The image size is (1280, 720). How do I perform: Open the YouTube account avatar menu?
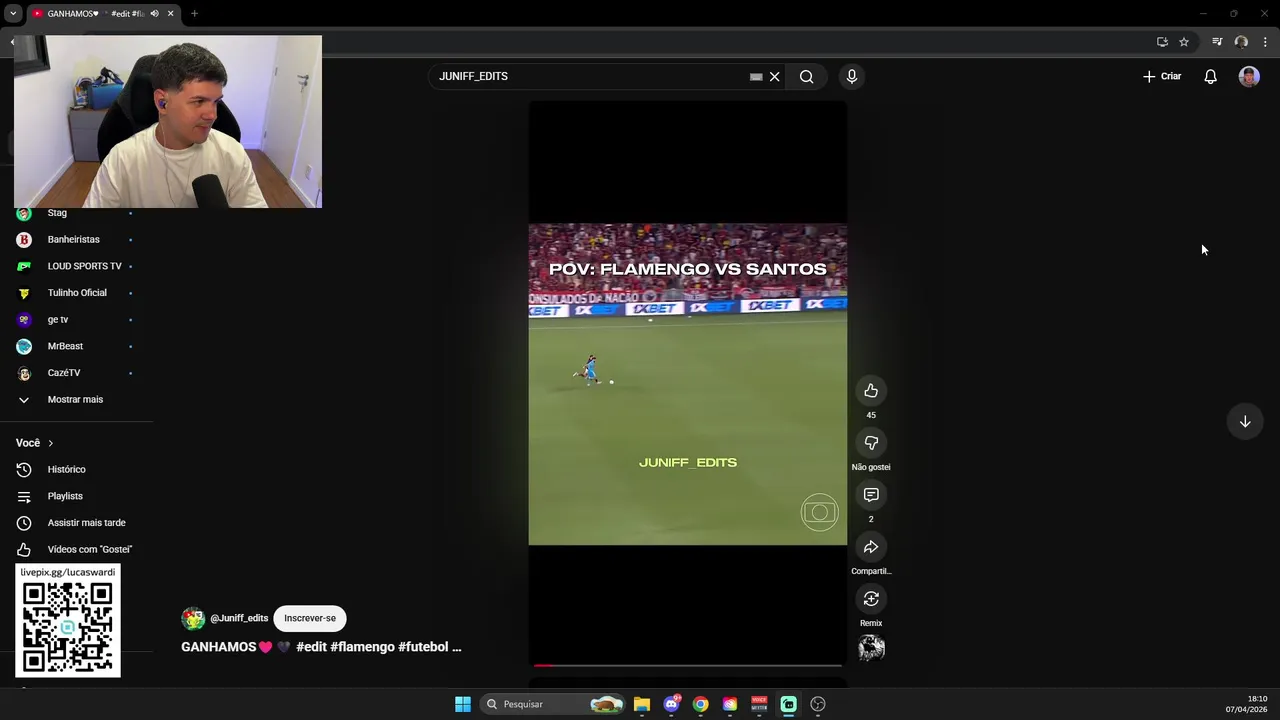tap(1249, 77)
